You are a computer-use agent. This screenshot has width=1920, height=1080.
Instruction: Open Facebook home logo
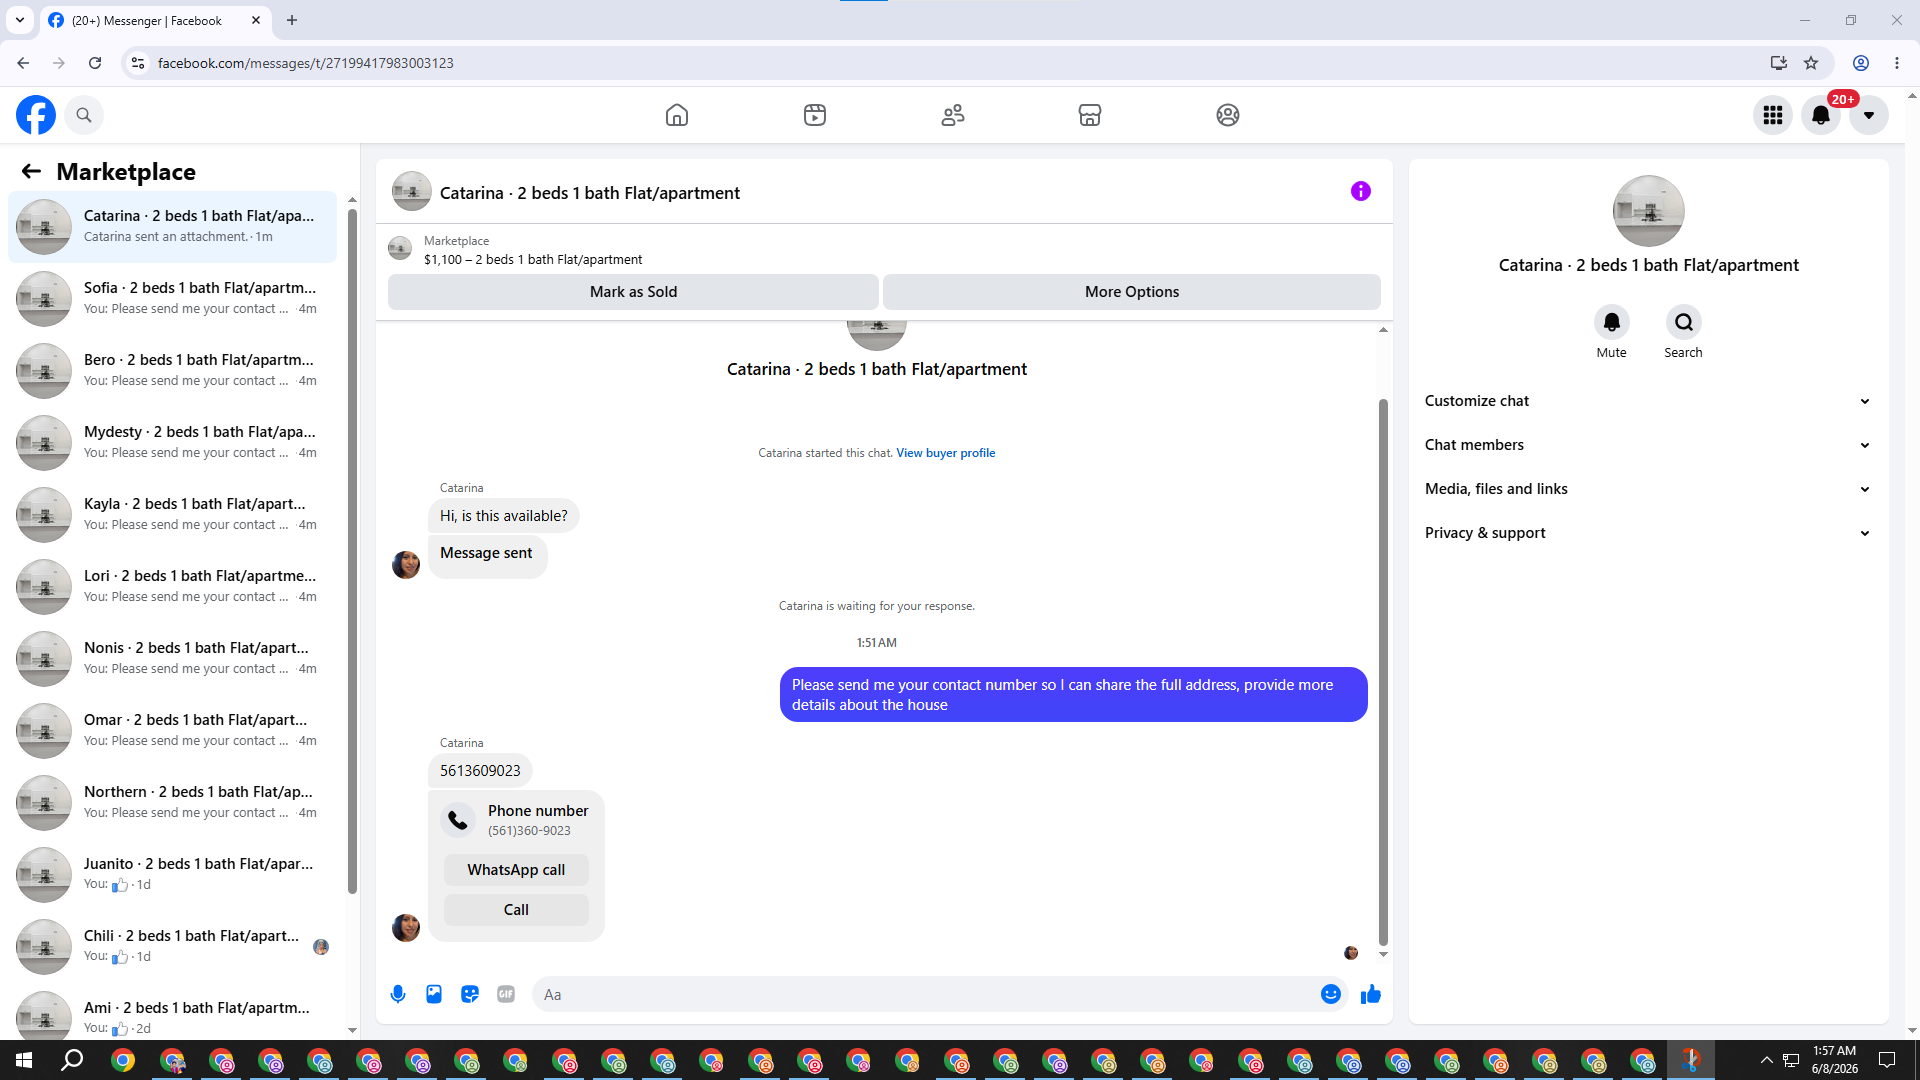pos(36,115)
